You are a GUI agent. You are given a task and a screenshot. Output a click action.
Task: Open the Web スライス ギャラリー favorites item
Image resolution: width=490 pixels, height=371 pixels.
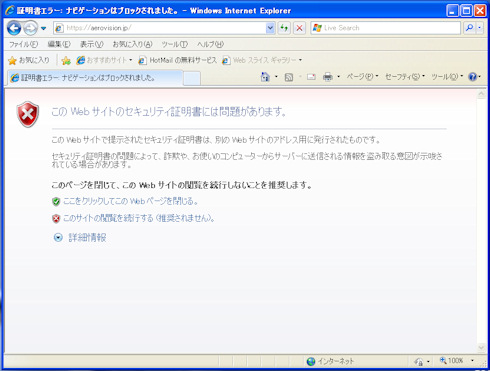pyautogui.click(x=262, y=60)
